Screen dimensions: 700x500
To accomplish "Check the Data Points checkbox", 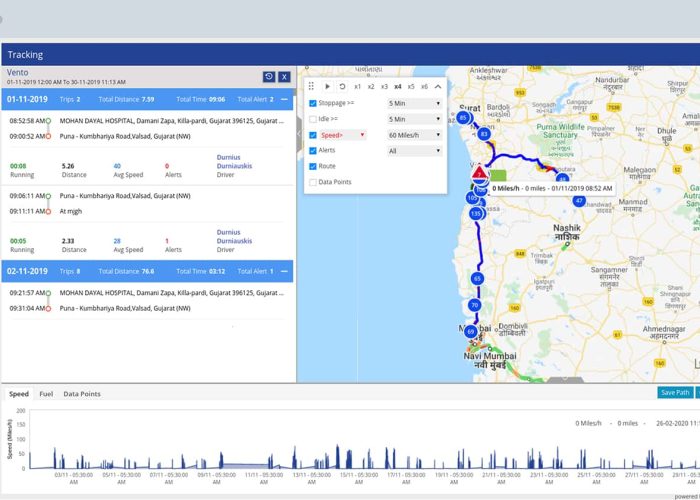I will [313, 182].
